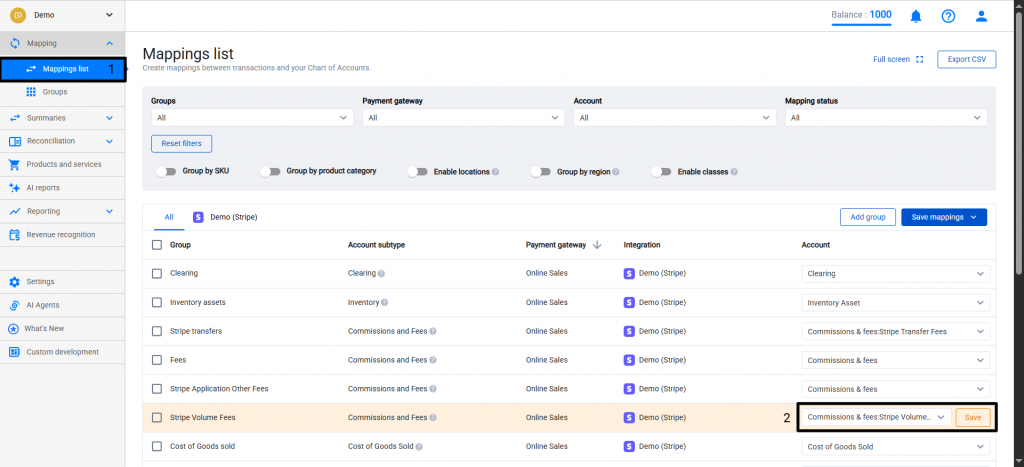Switch to the Demo (Stripe) tab

pos(225,216)
